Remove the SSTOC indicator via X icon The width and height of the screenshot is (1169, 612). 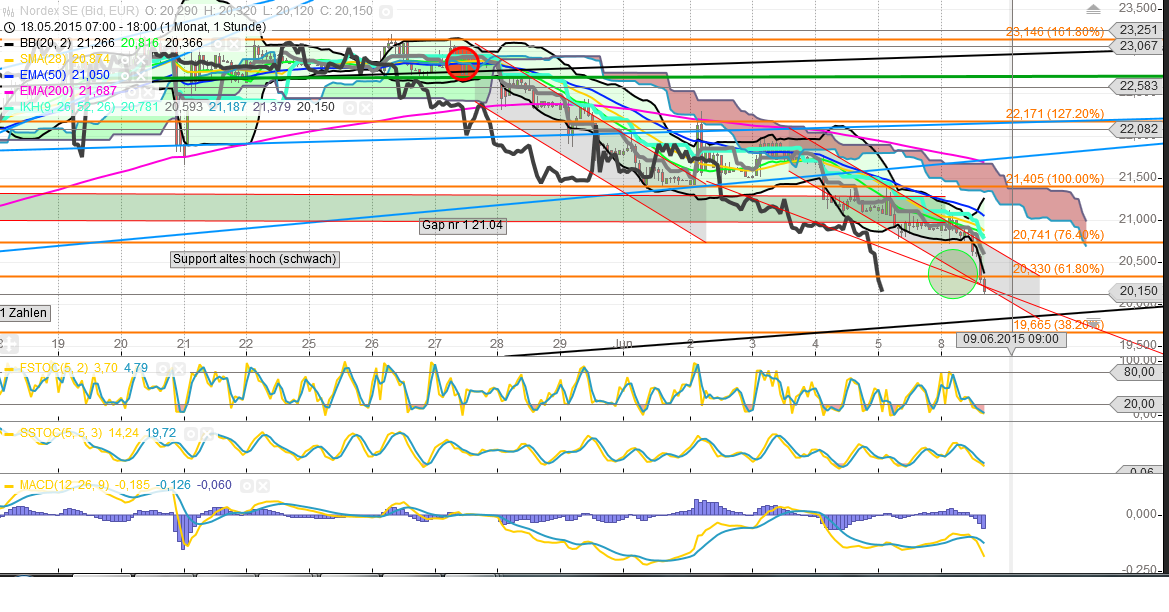coord(206,433)
